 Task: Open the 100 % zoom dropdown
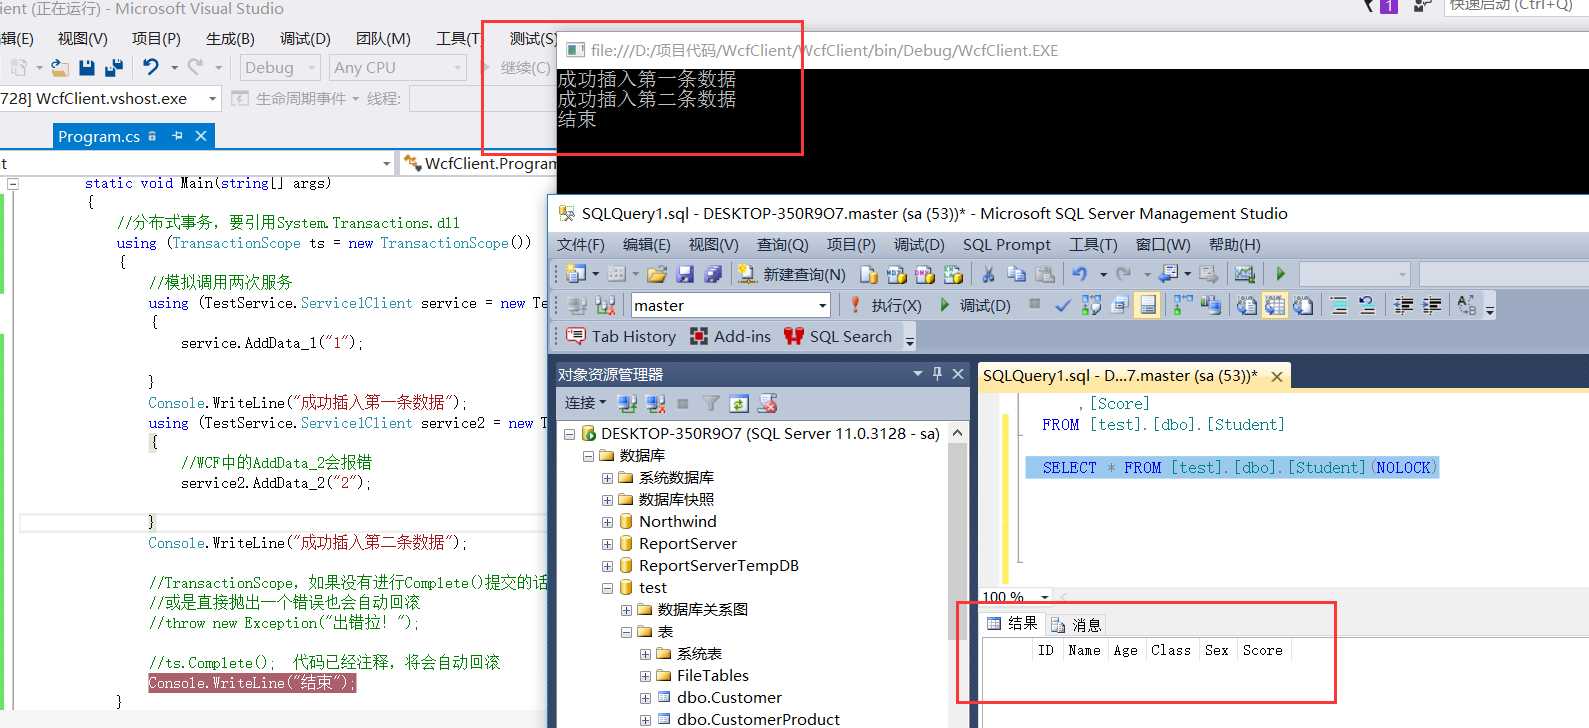click(1045, 597)
